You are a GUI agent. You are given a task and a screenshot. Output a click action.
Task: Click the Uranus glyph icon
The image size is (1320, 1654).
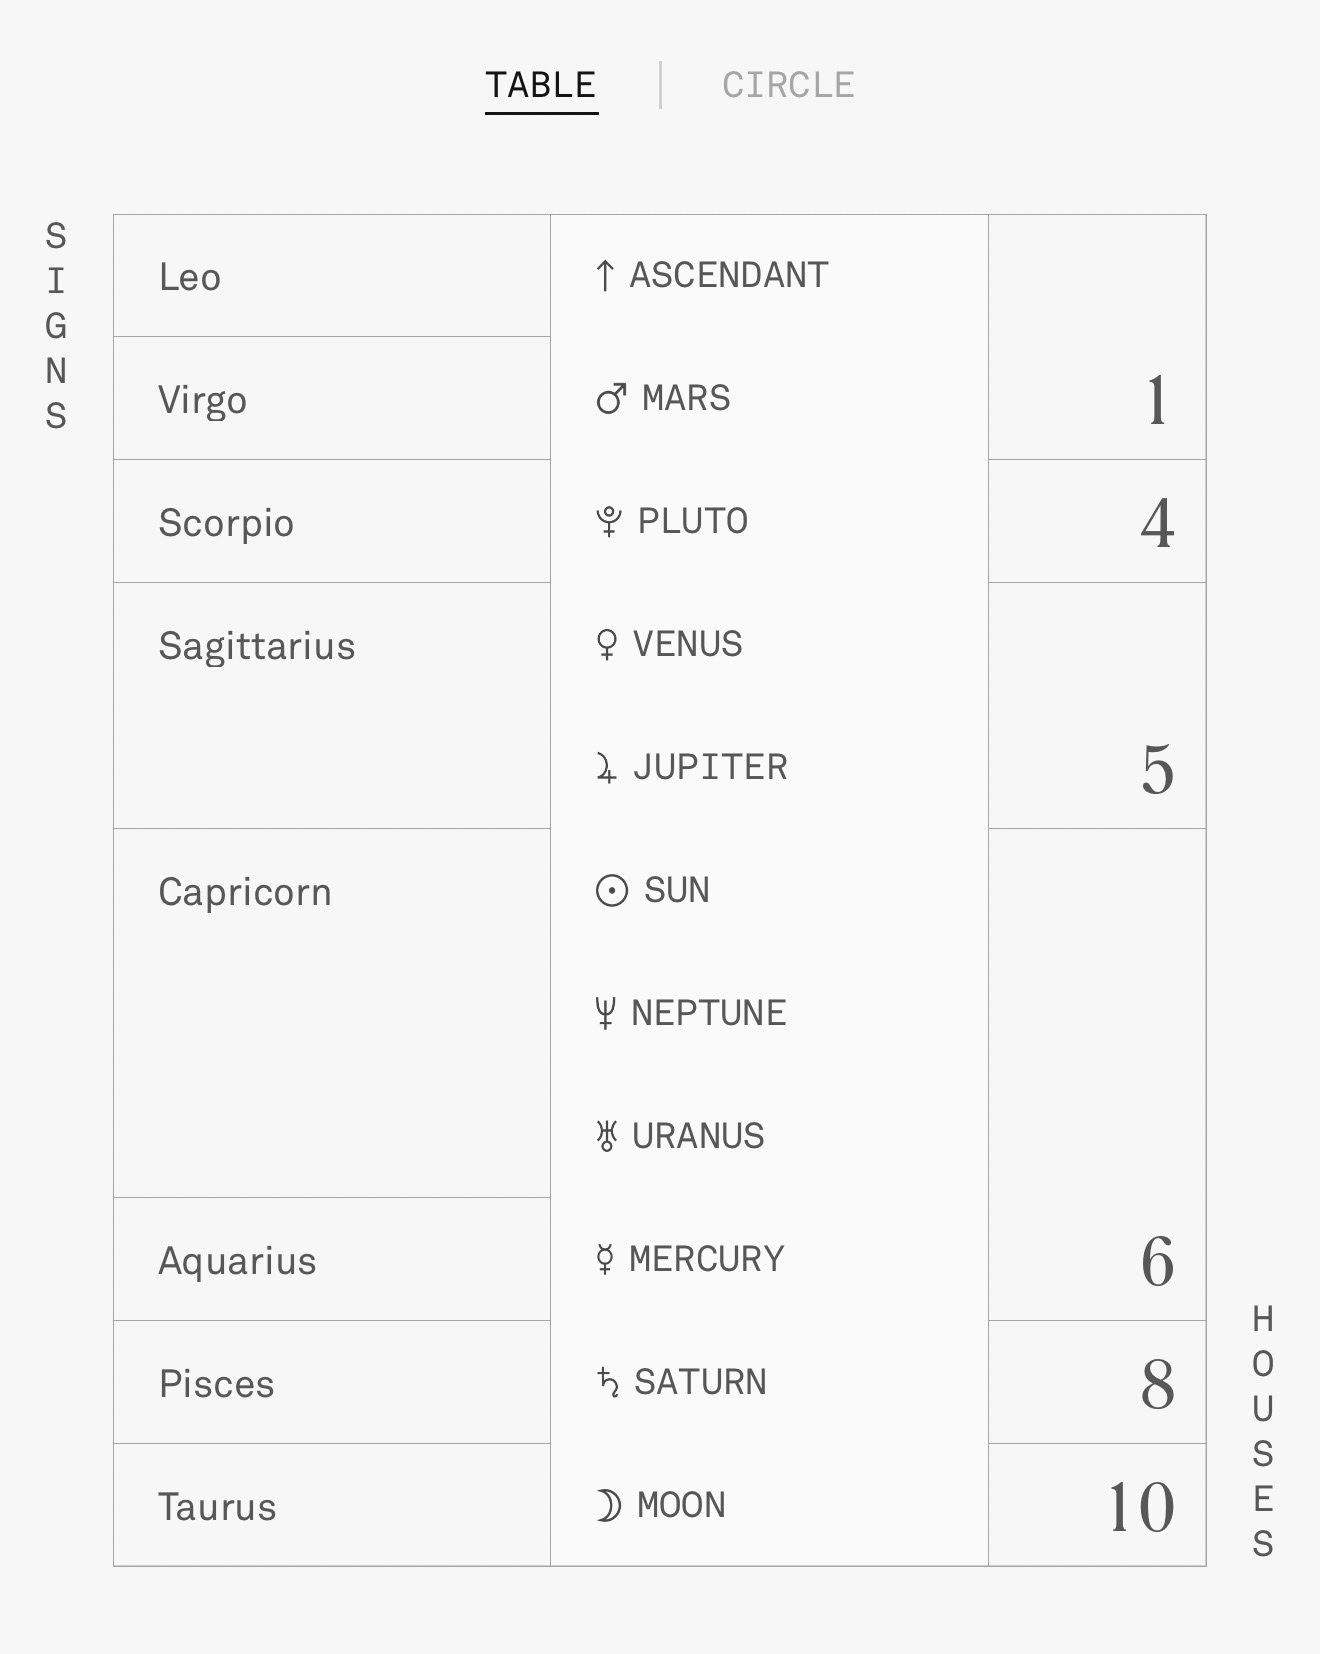click(606, 1136)
